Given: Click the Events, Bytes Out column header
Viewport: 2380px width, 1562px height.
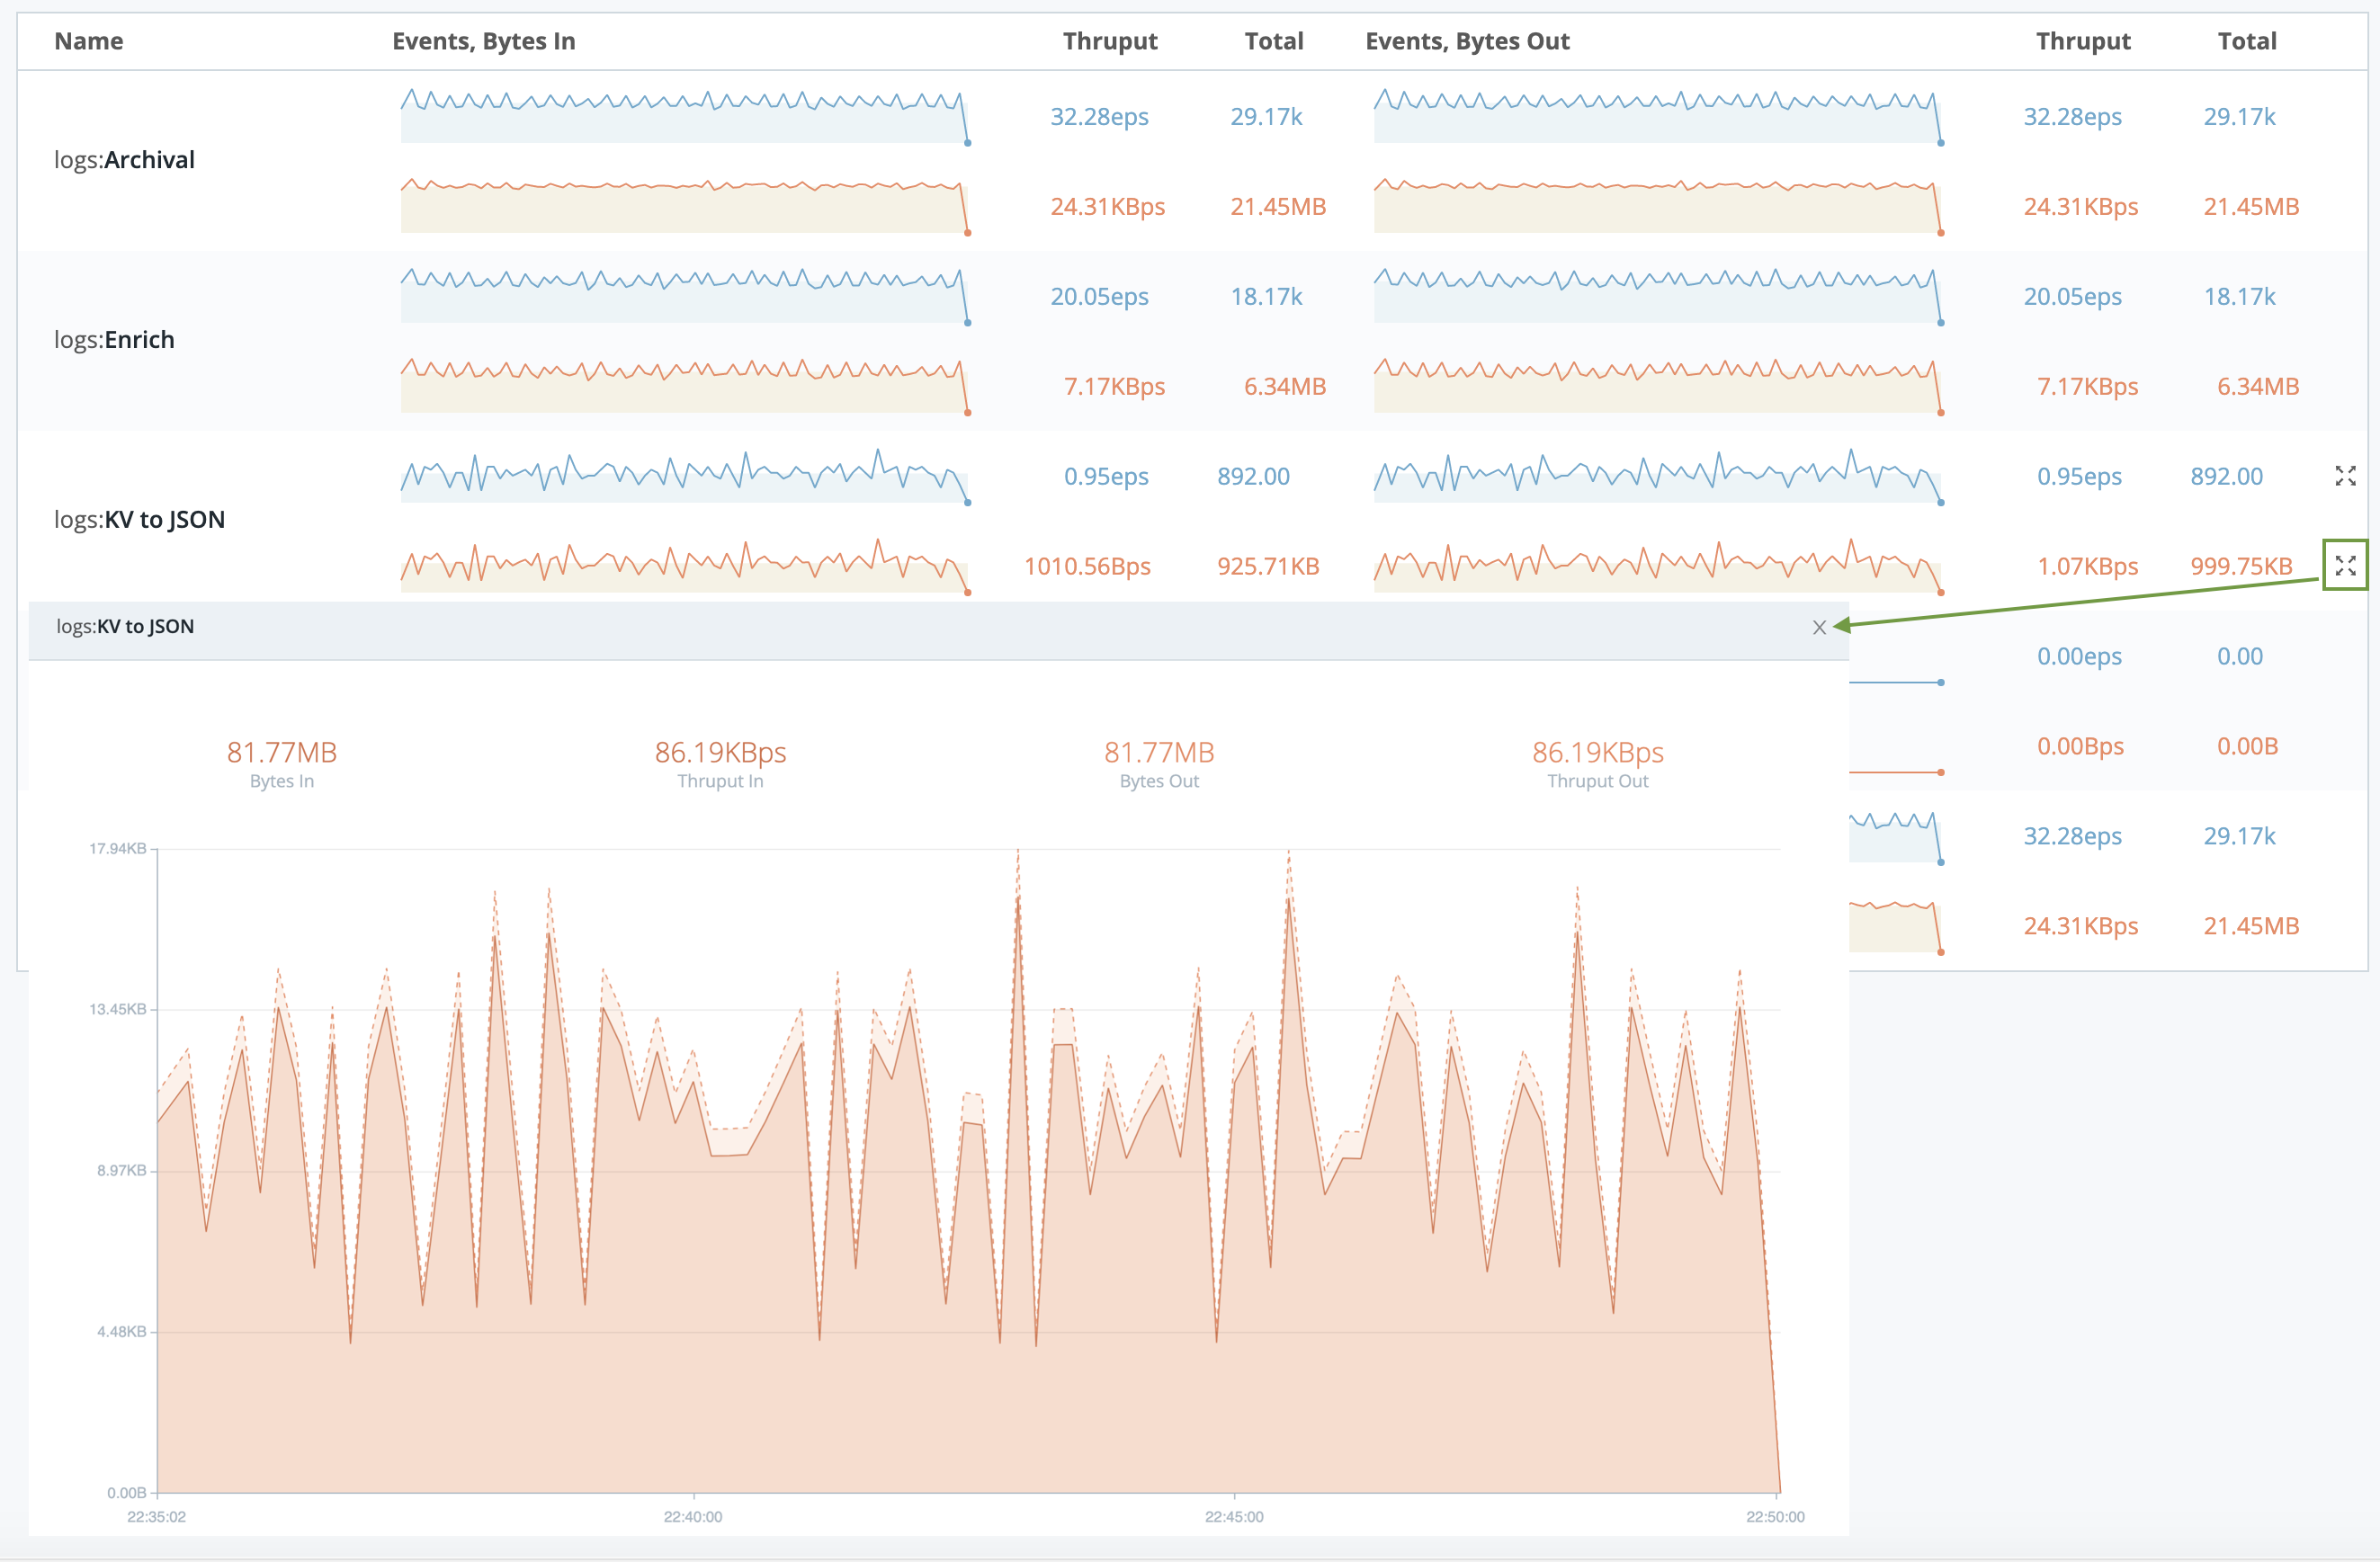Looking at the screenshot, I should 1467,41.
